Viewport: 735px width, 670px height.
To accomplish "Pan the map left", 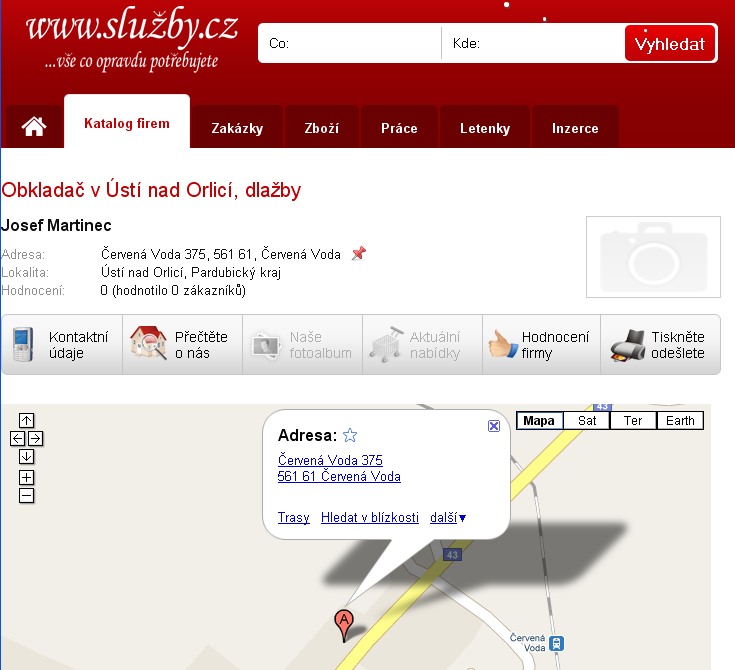I will coord(17,438).
